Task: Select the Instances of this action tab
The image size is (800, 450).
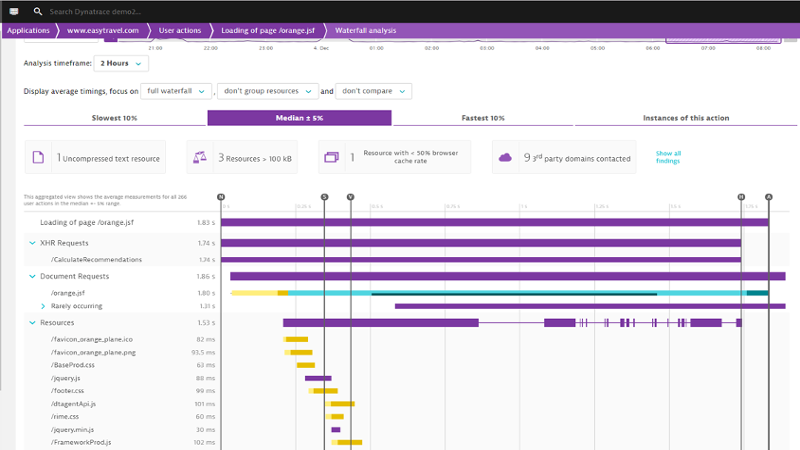Action: 684,118
